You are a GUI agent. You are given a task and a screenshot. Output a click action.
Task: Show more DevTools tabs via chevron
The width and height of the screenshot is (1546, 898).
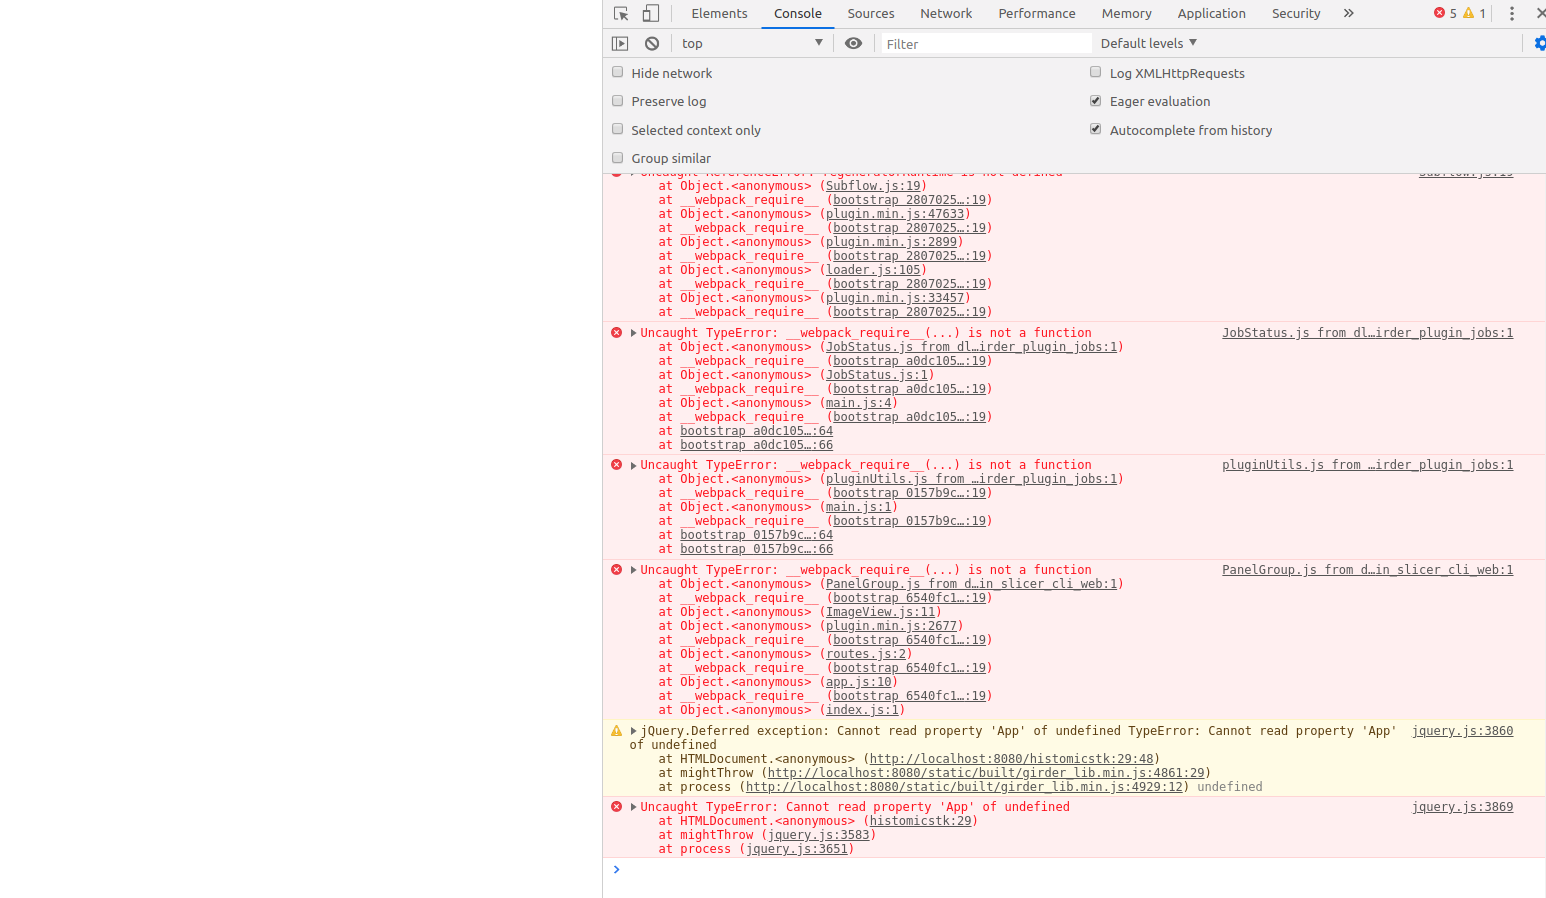point(1349,13)
